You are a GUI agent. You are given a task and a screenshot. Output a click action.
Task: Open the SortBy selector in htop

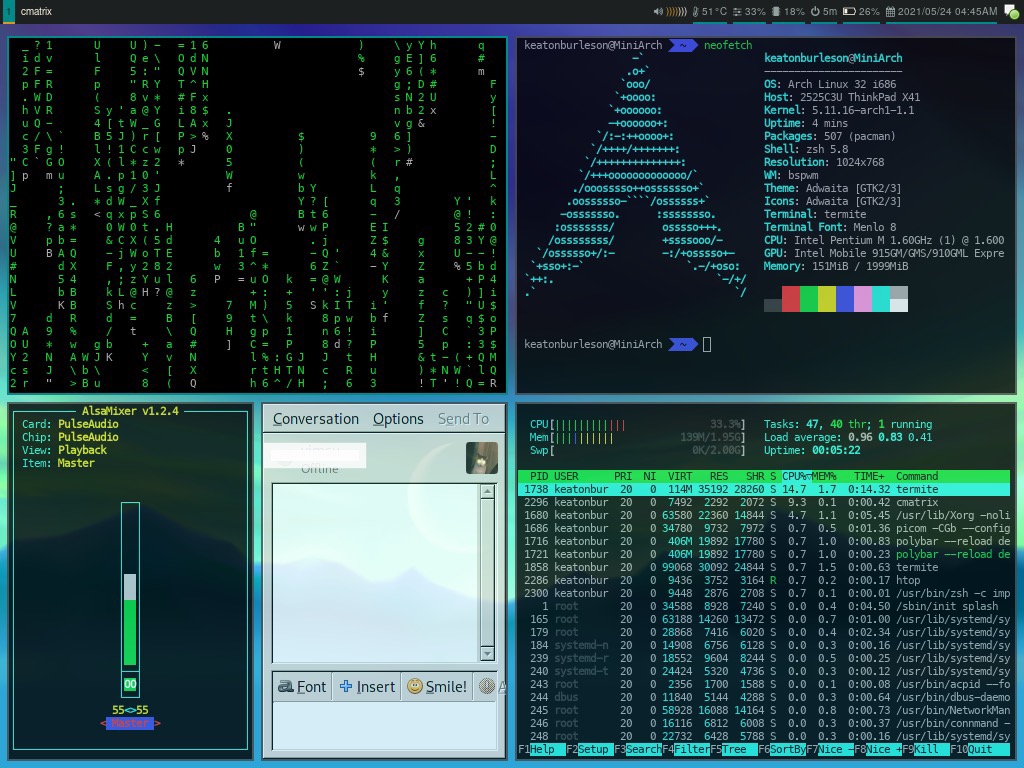[x=782, y=748]
